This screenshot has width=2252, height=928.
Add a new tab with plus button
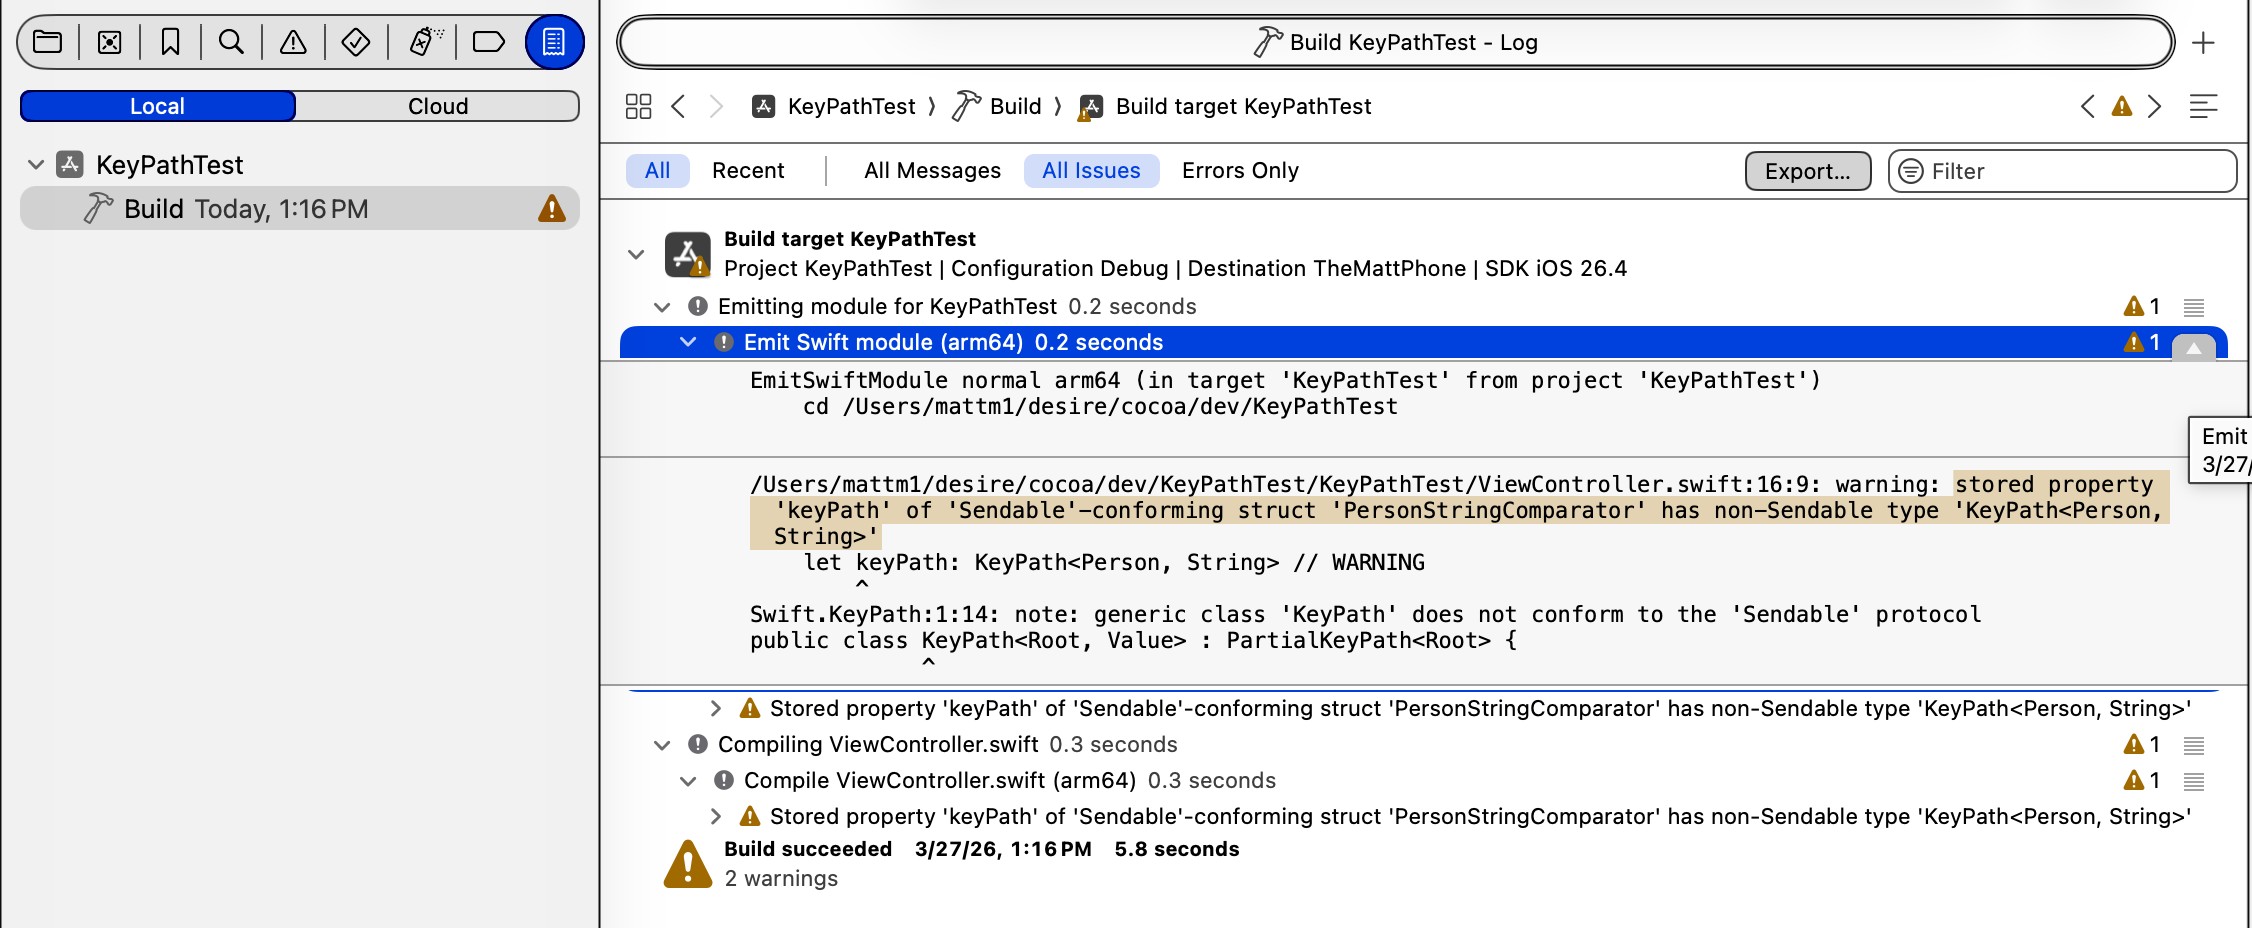(x=2203, y=43)
